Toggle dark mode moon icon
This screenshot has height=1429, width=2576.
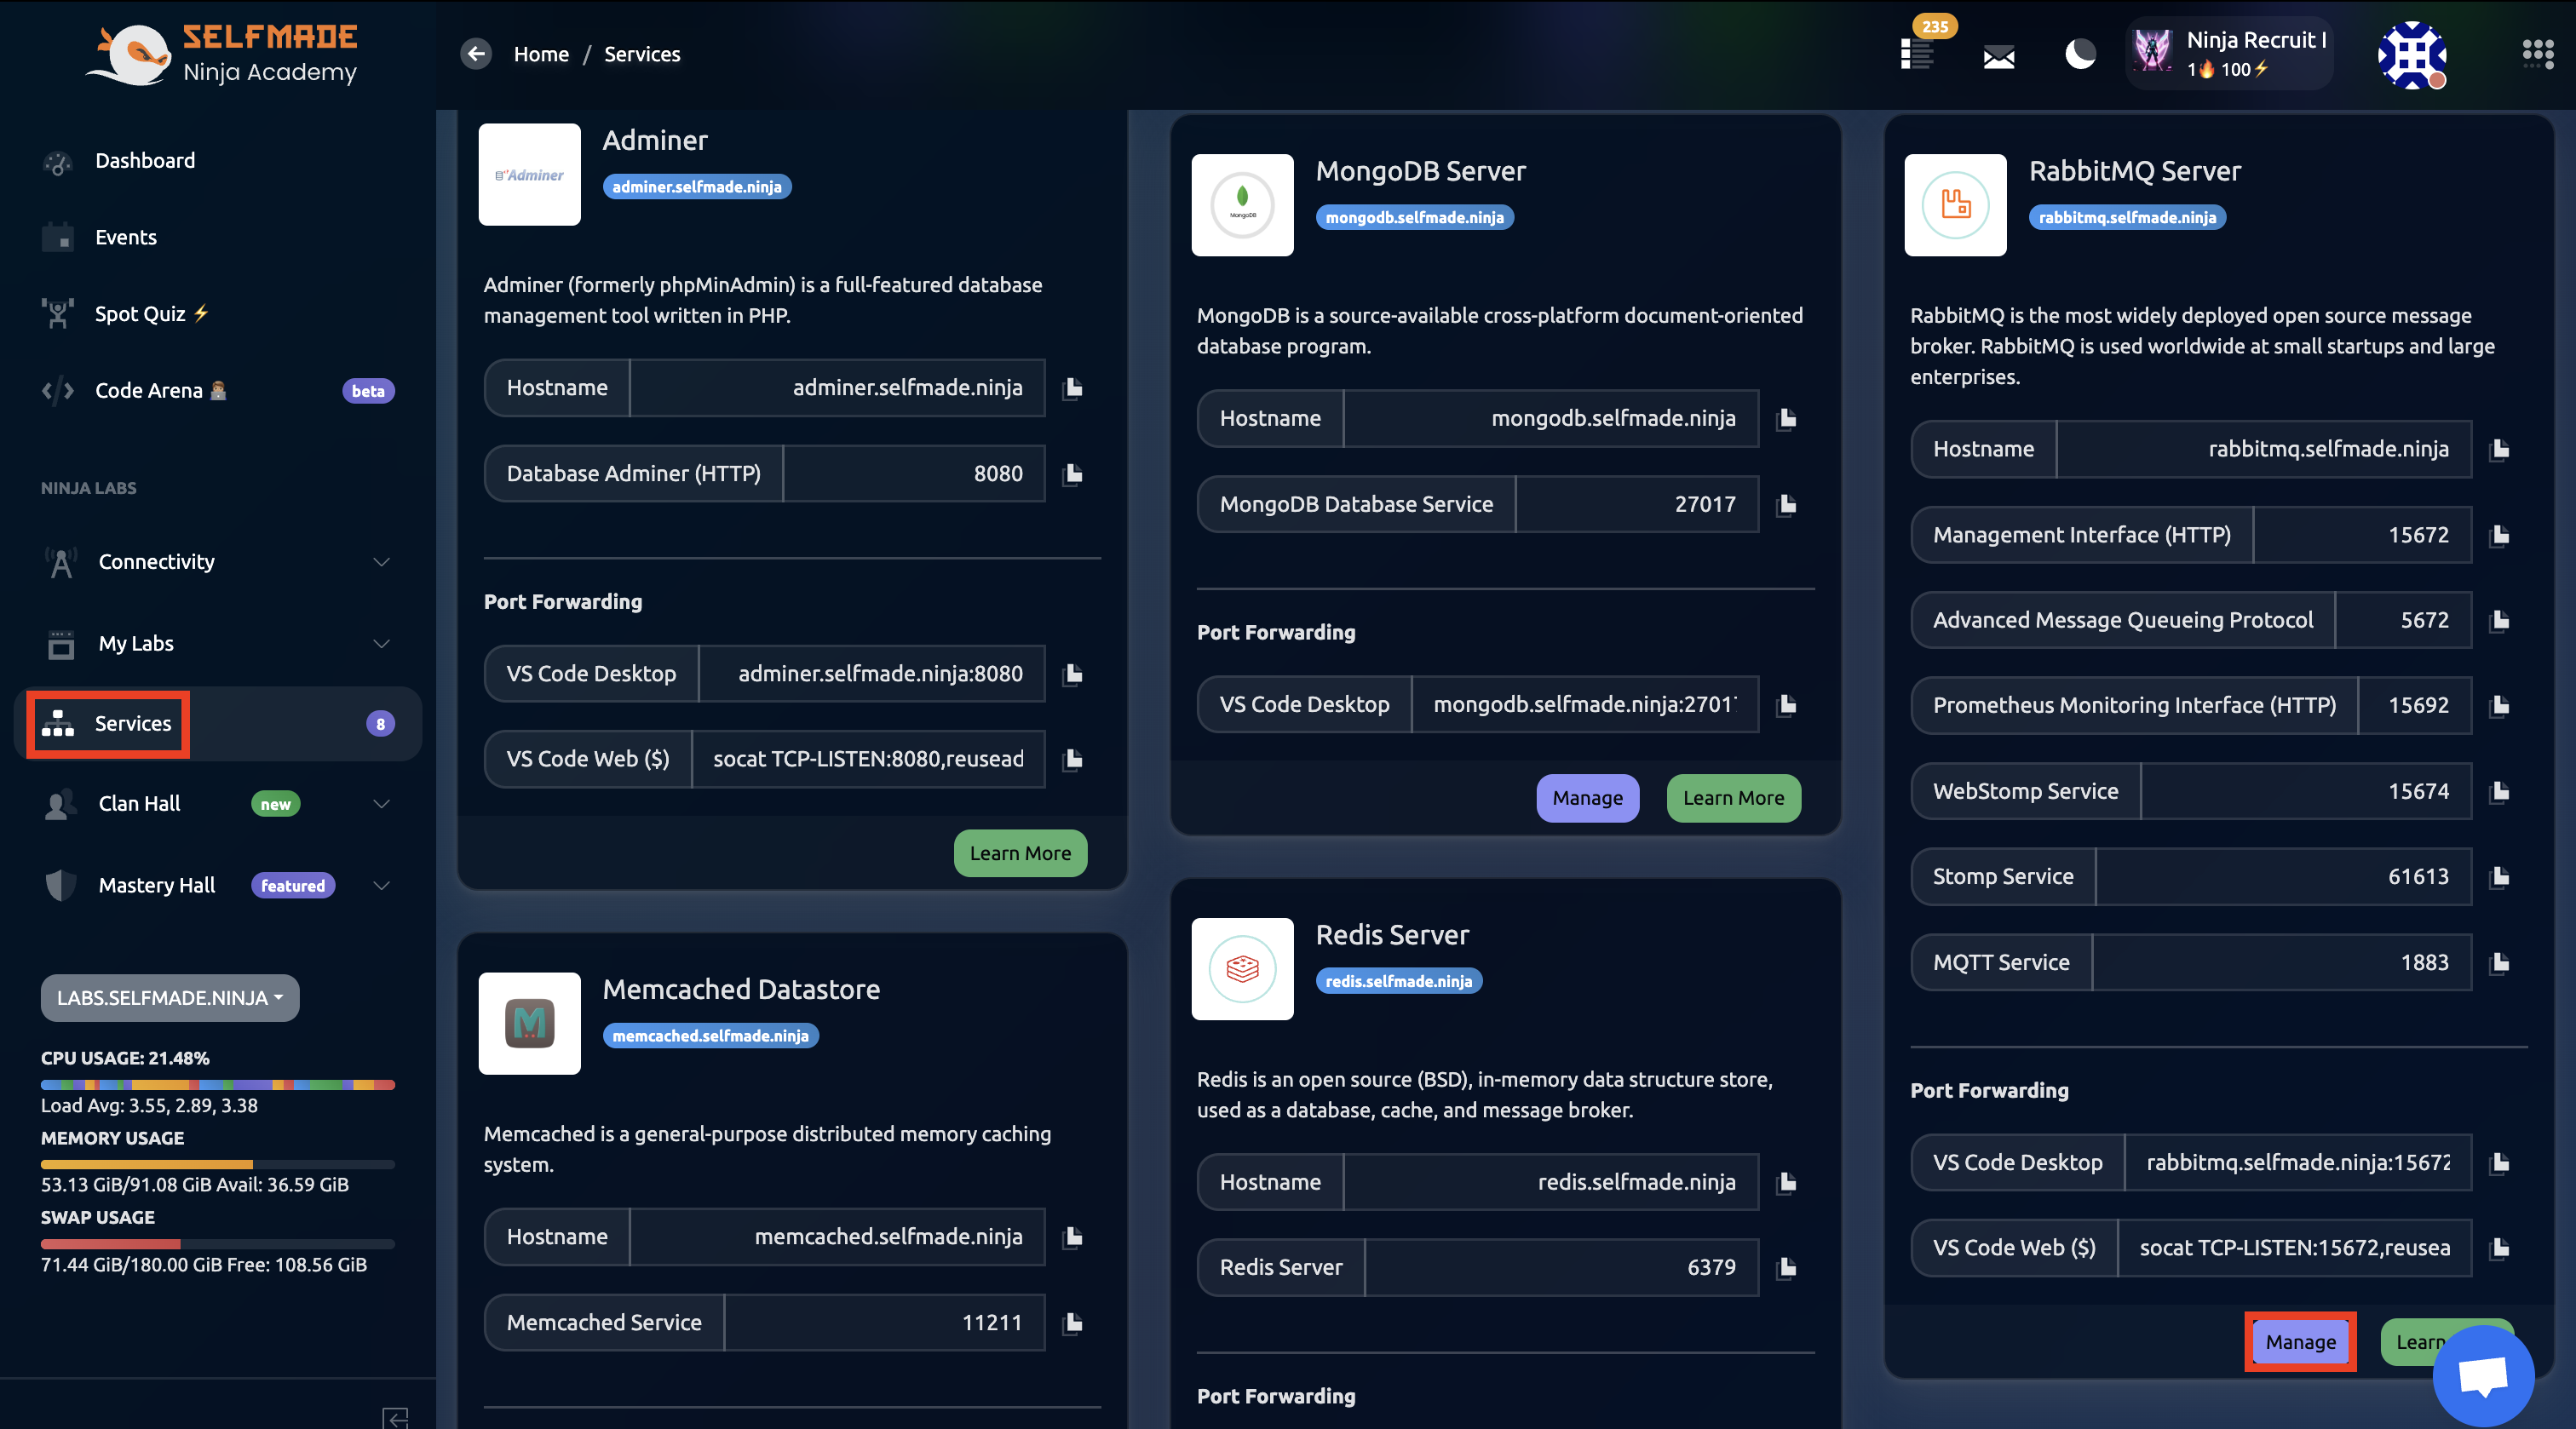2080,54
